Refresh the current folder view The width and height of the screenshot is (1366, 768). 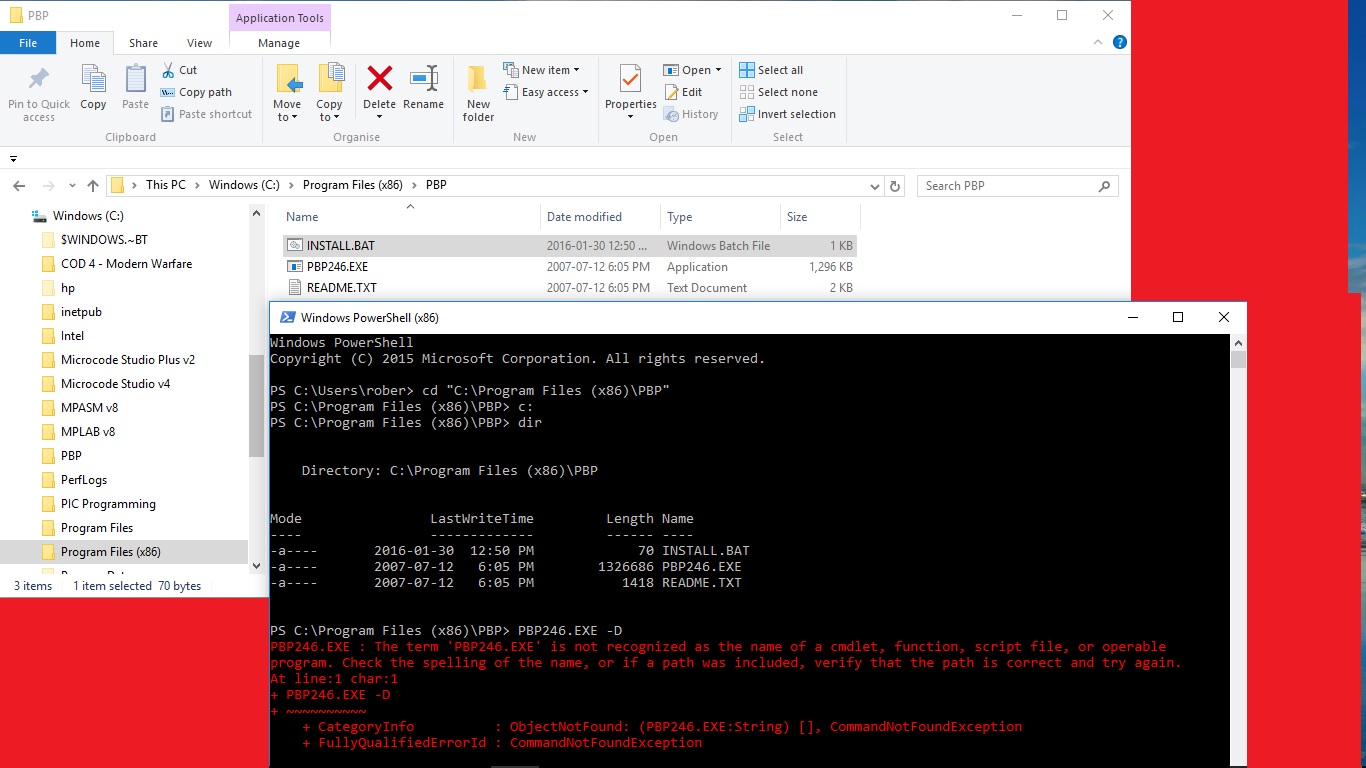click(895, 186)
